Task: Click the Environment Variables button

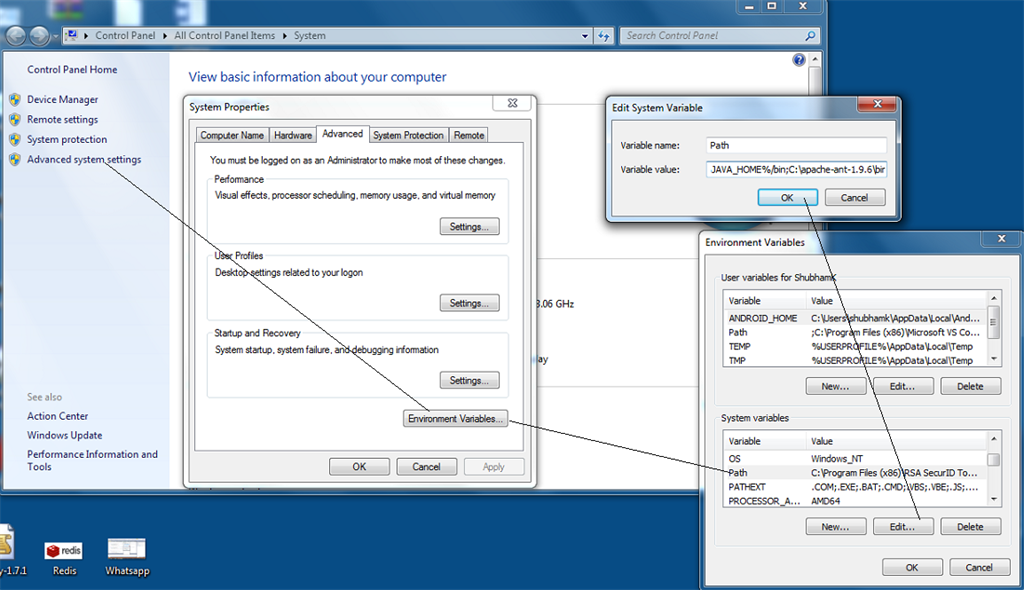Action: [x=455, y=419]
